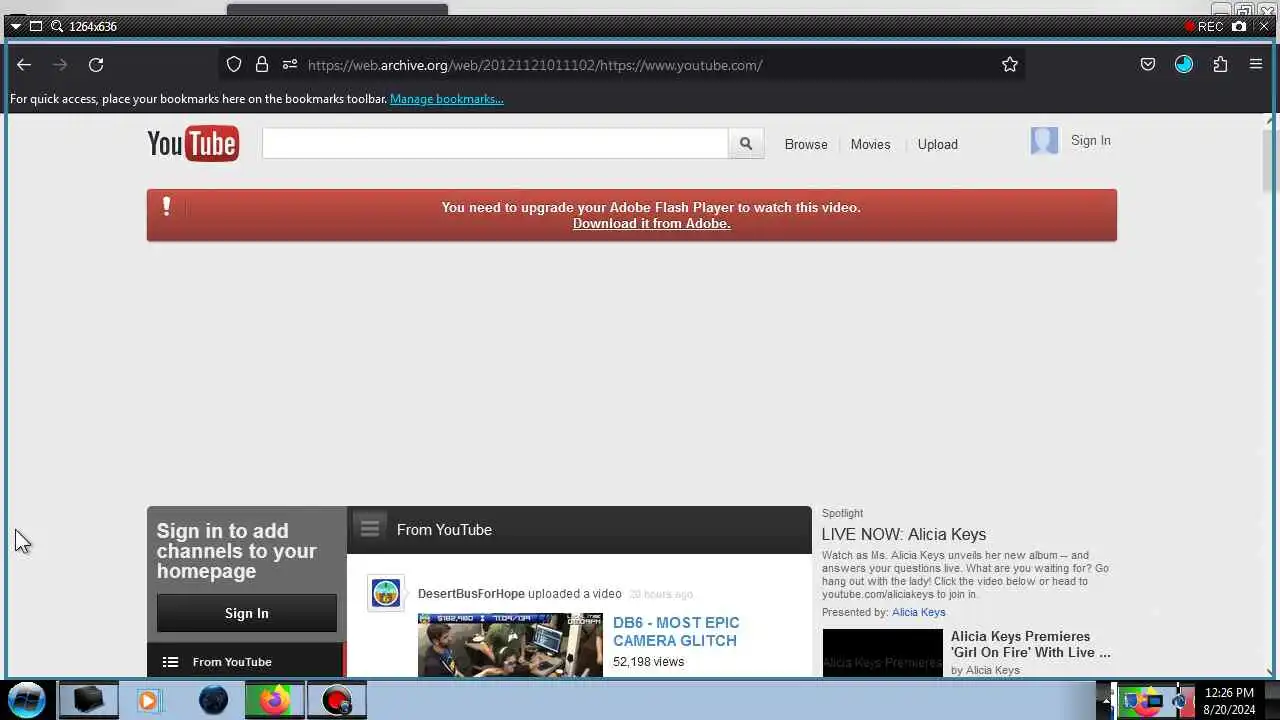
Task: View site security via the padlock icon
Action: point(262,65)
